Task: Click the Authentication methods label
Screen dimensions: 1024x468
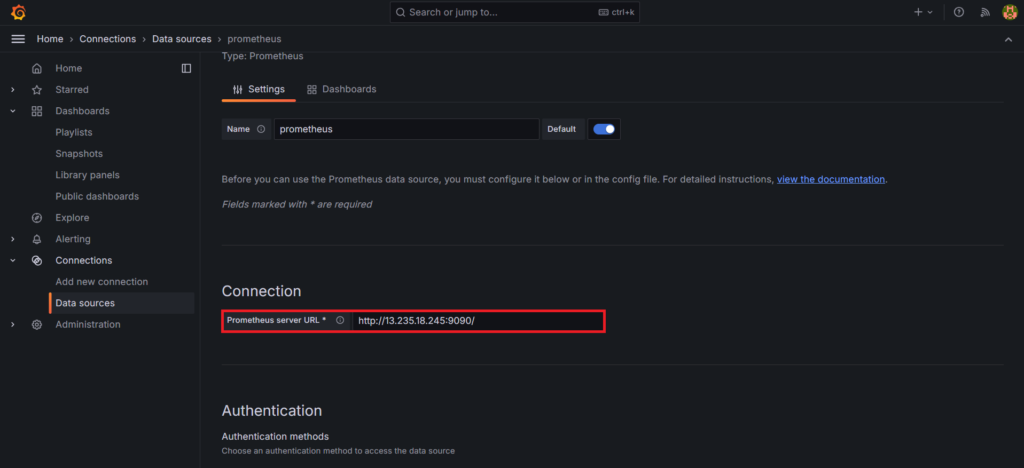Action: coord(275,436)
